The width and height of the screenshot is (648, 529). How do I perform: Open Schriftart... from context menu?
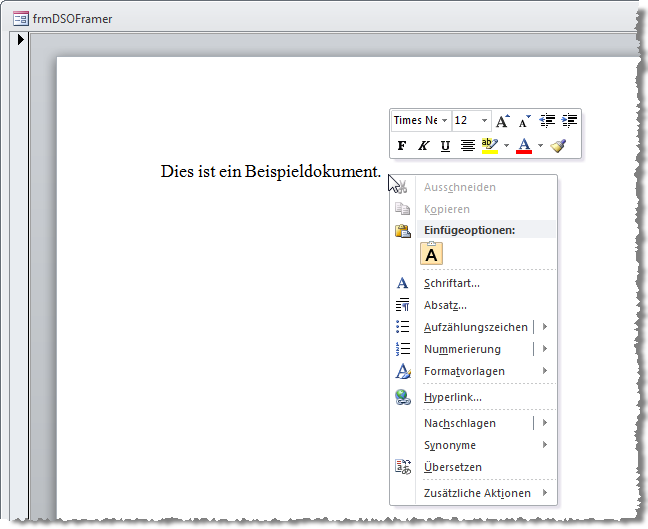(451, 283)
